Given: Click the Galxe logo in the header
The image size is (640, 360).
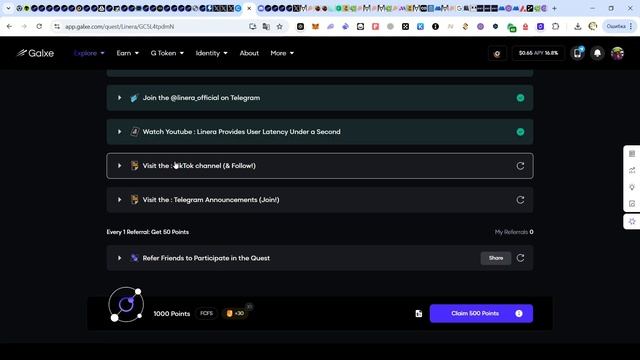Looking at the screenshot, I should pos(35,53).
